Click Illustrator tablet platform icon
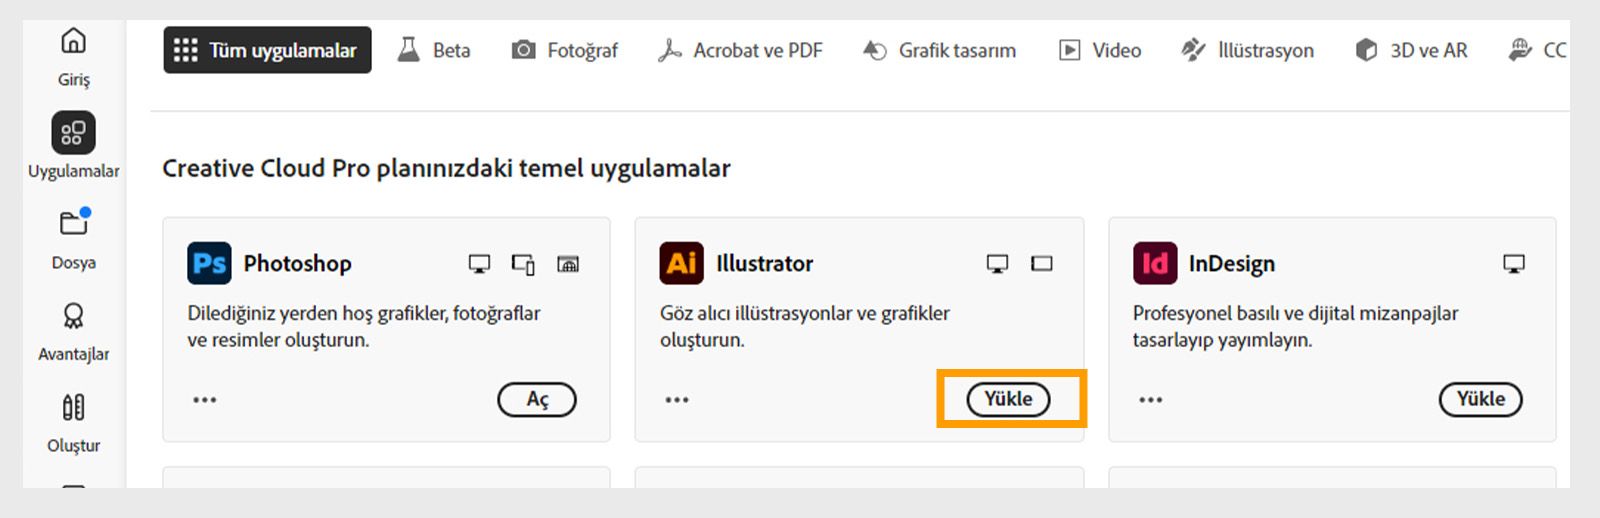This screenshot has height=518, width=1600. pyautogui.click(x=1042, y=264)
